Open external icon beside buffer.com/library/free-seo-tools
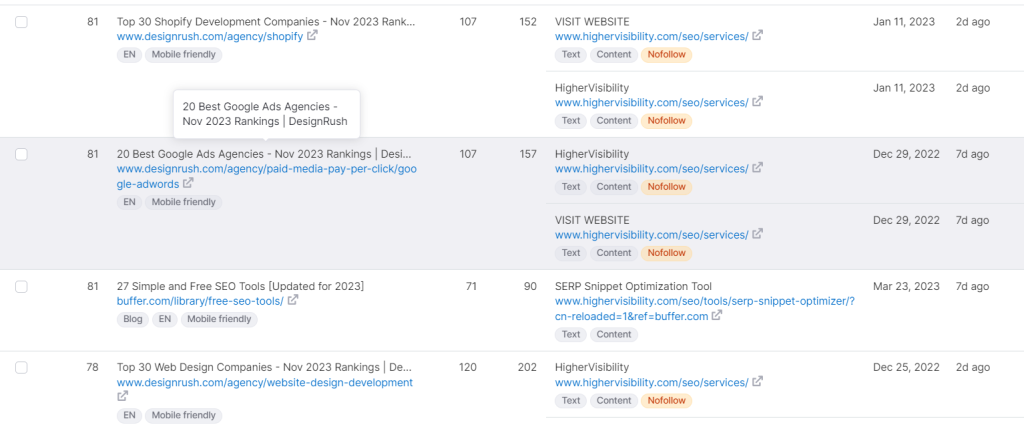The image size is (1024, 429). [293, 300]
